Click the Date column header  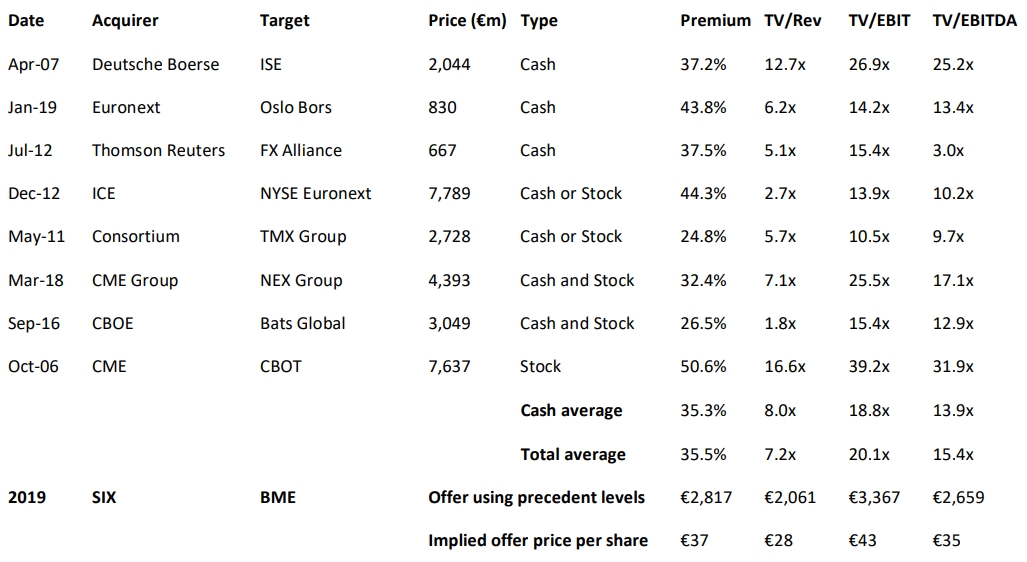click(25, 20)
